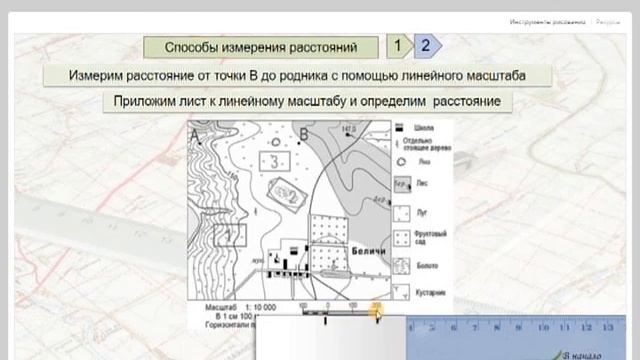This screenshot has width=640, height=360.
Task: Click the 0 mark on the linear scale
Action: click(x=327, y=305)
